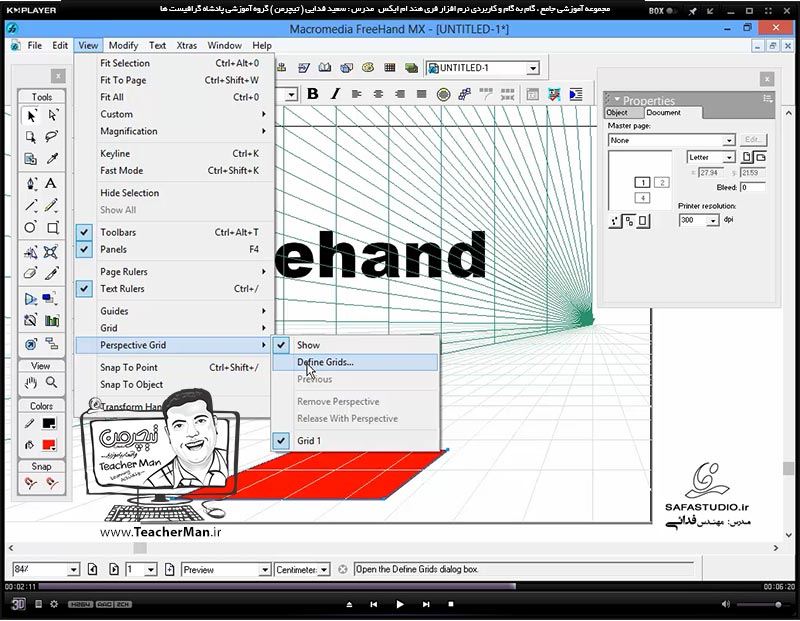Toggle Show in Perspective Grid submenu

355,345
